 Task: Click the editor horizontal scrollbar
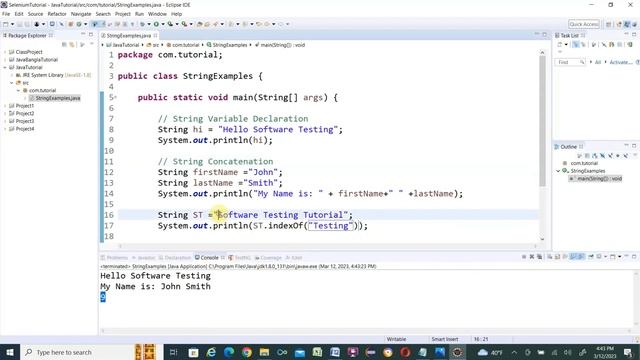(x=327, y=246)
